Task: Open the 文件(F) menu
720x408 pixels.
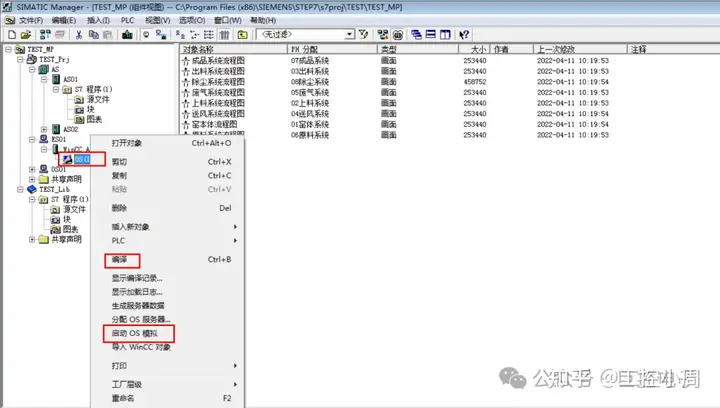Action: [x=30, y=20]
